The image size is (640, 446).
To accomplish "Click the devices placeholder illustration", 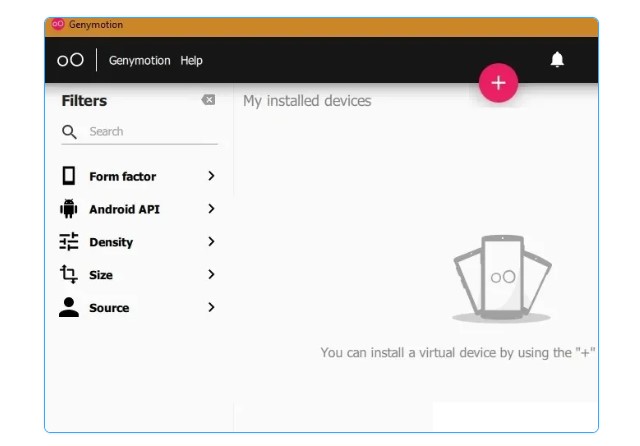I will pos(502,278).
